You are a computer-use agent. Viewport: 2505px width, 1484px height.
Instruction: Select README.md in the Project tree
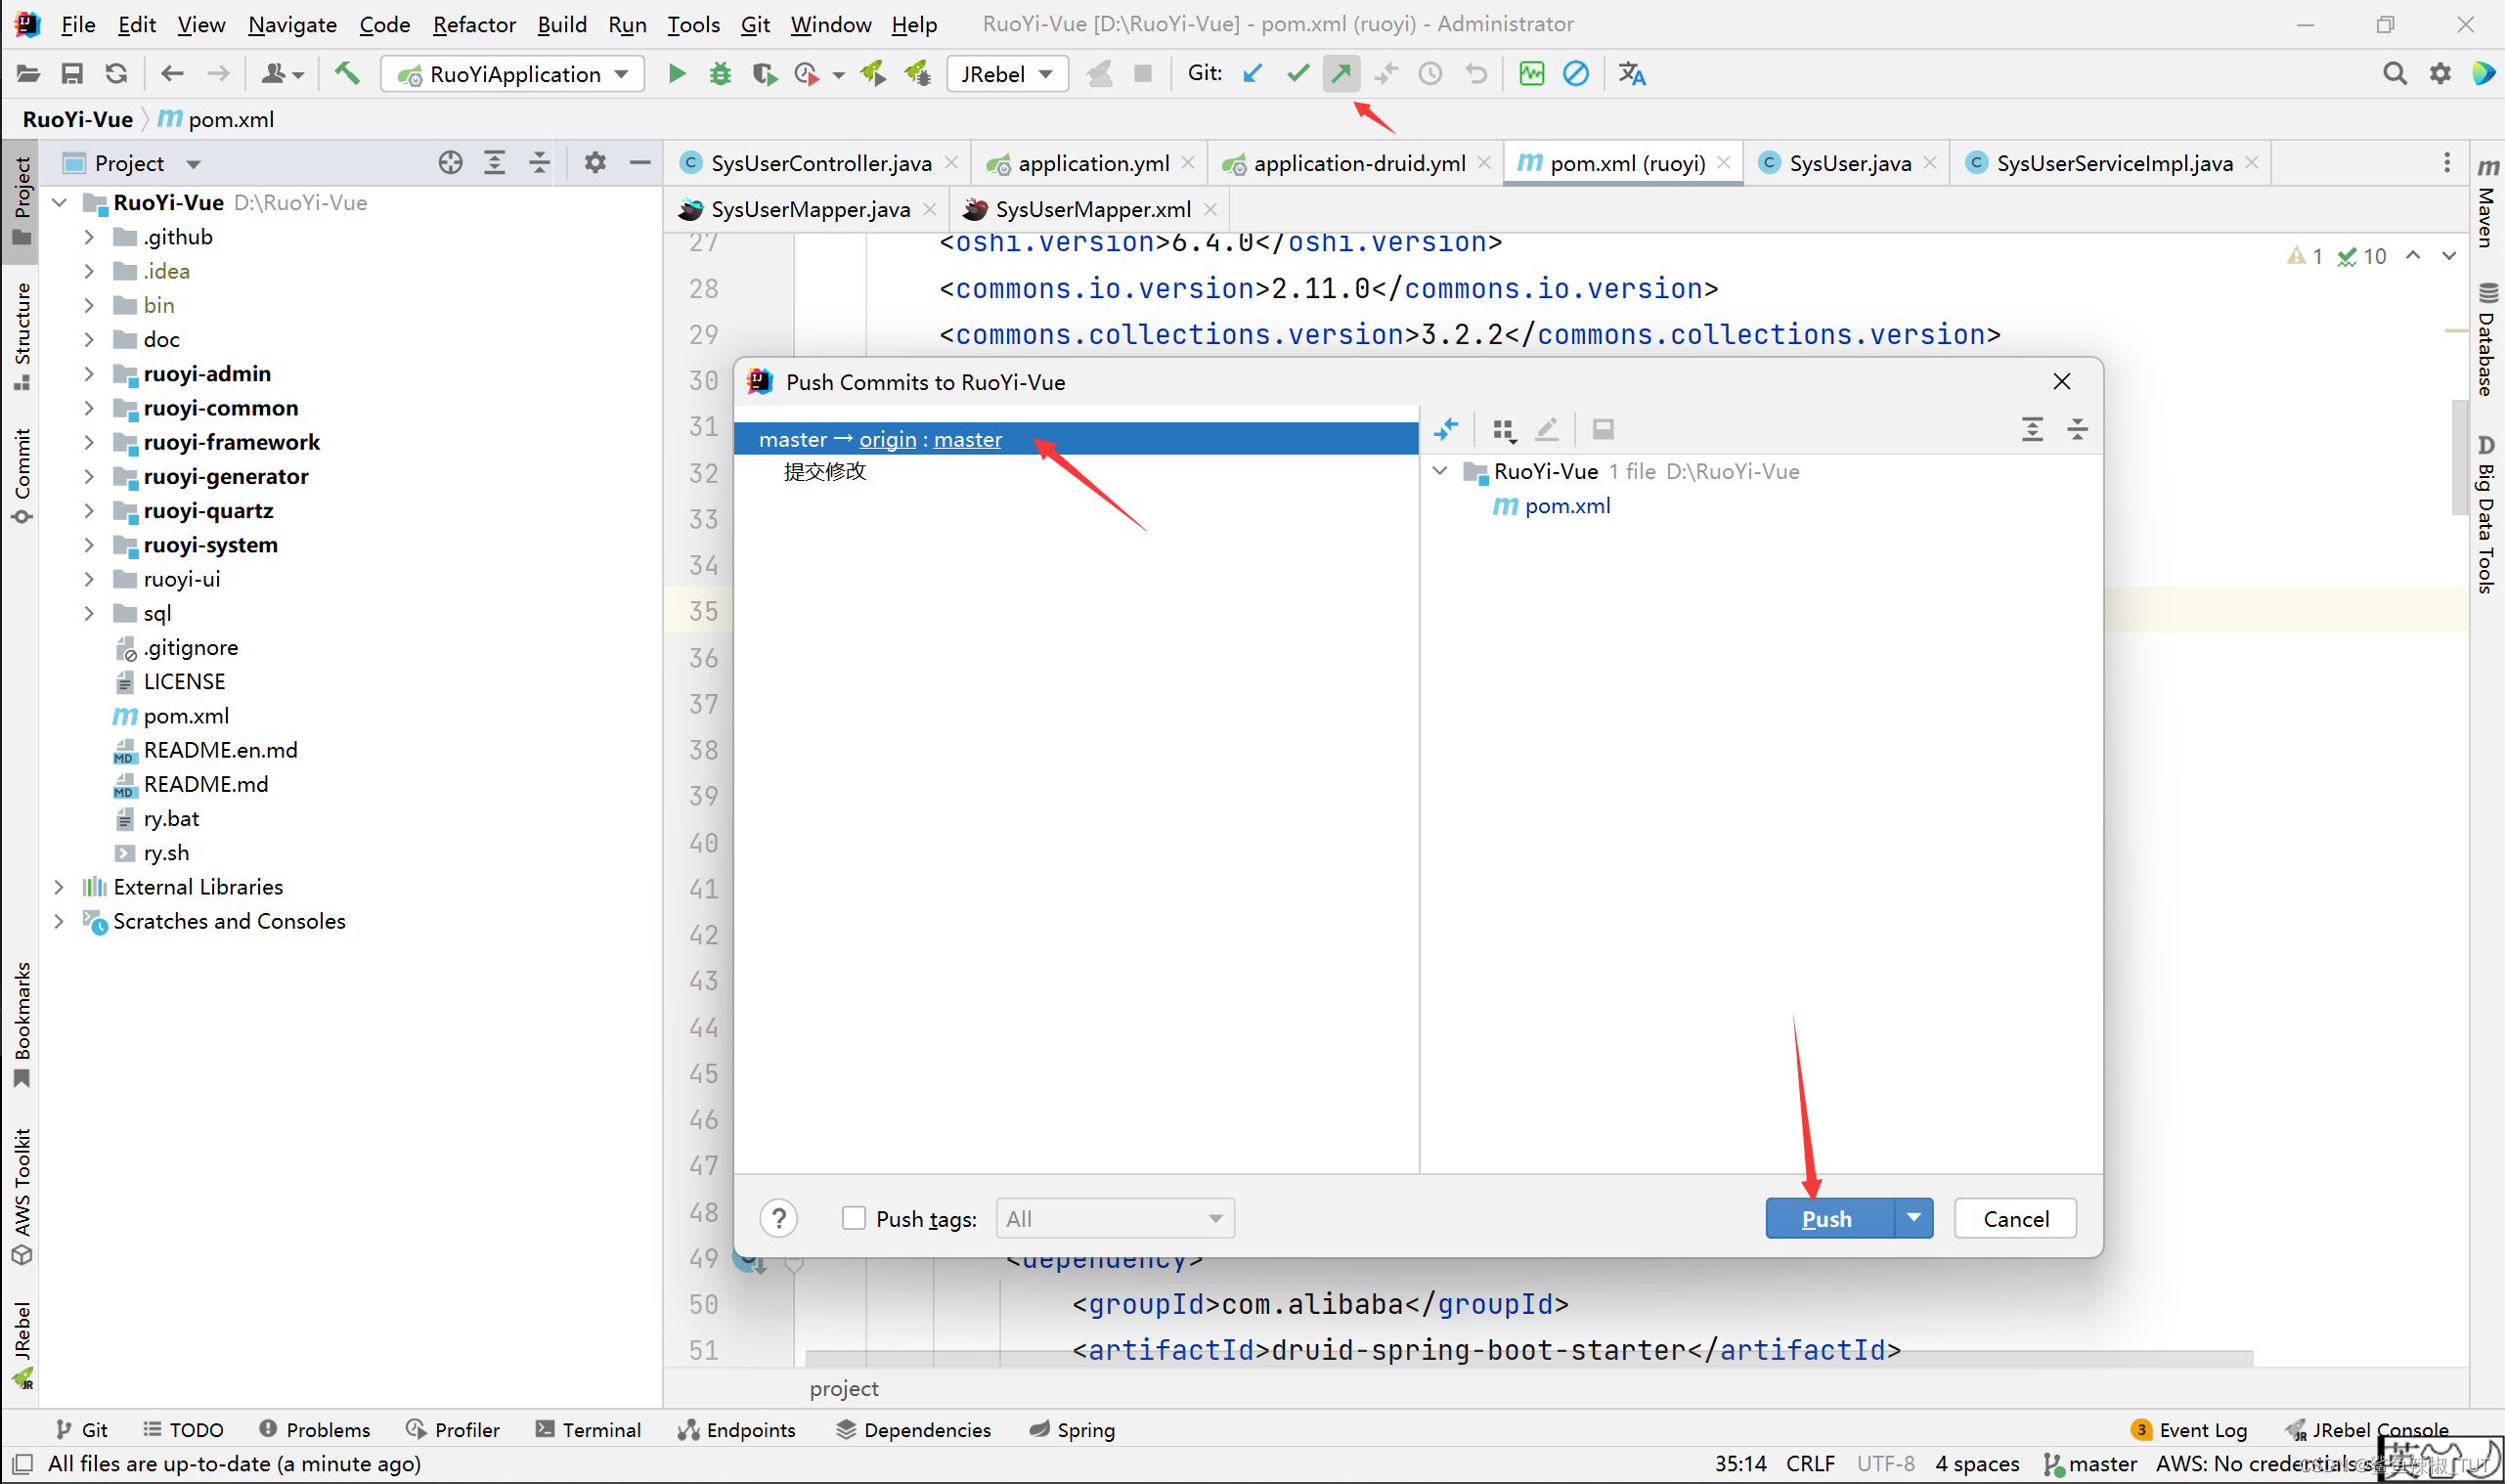pos(205,784)
